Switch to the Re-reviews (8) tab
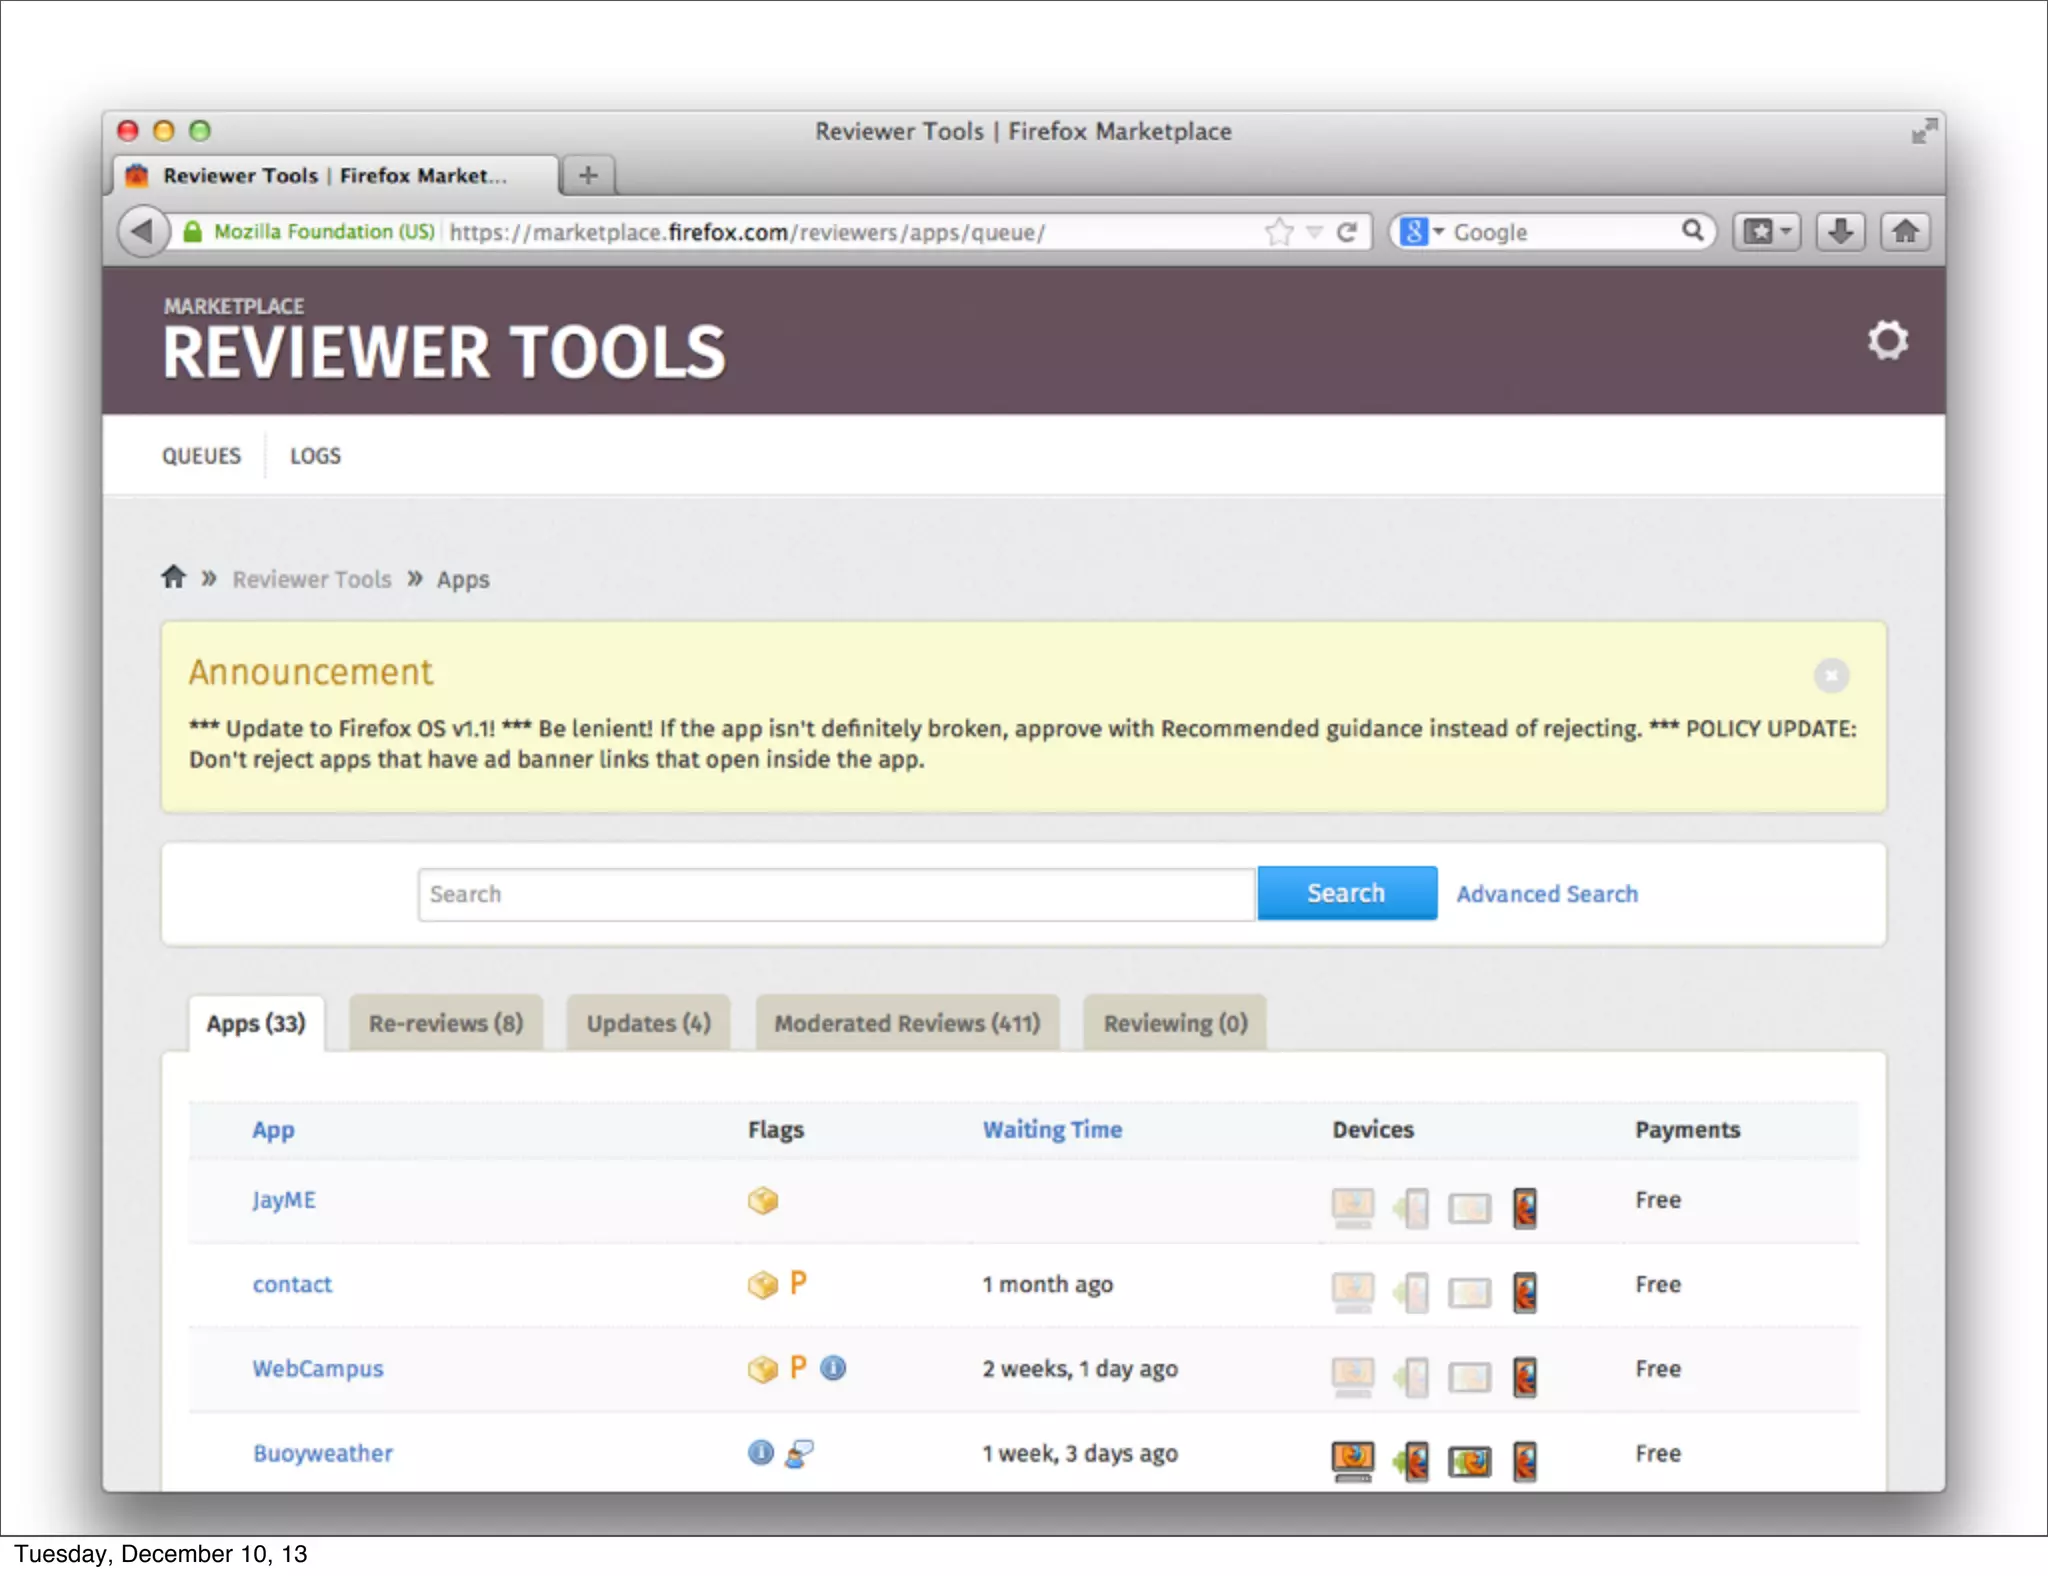This screenshot has width=2048, height=1576. pyautogui.click(x=446, y=1023)
